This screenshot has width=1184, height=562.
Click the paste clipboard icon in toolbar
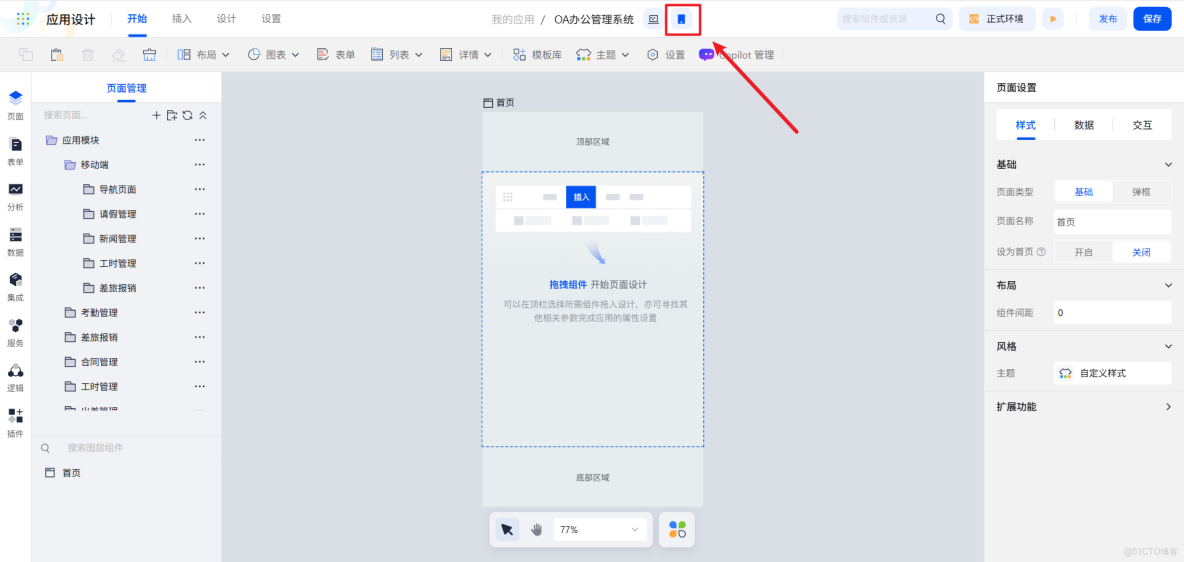[57, 54]
